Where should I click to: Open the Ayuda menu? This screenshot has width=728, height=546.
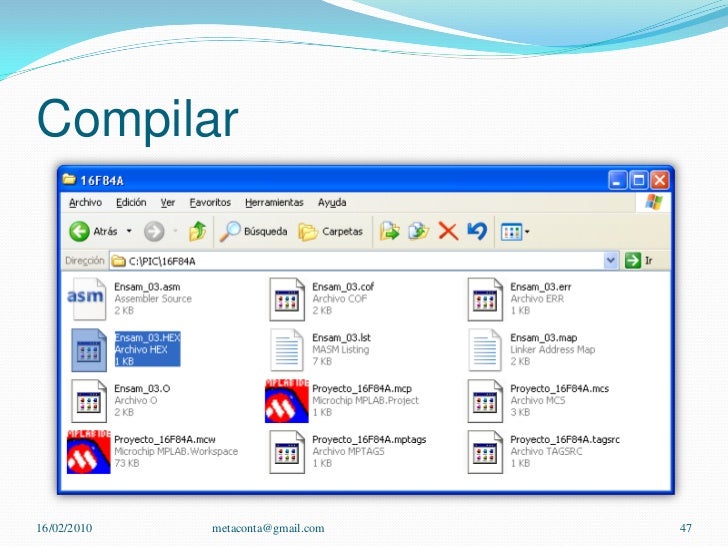(332, 202)
